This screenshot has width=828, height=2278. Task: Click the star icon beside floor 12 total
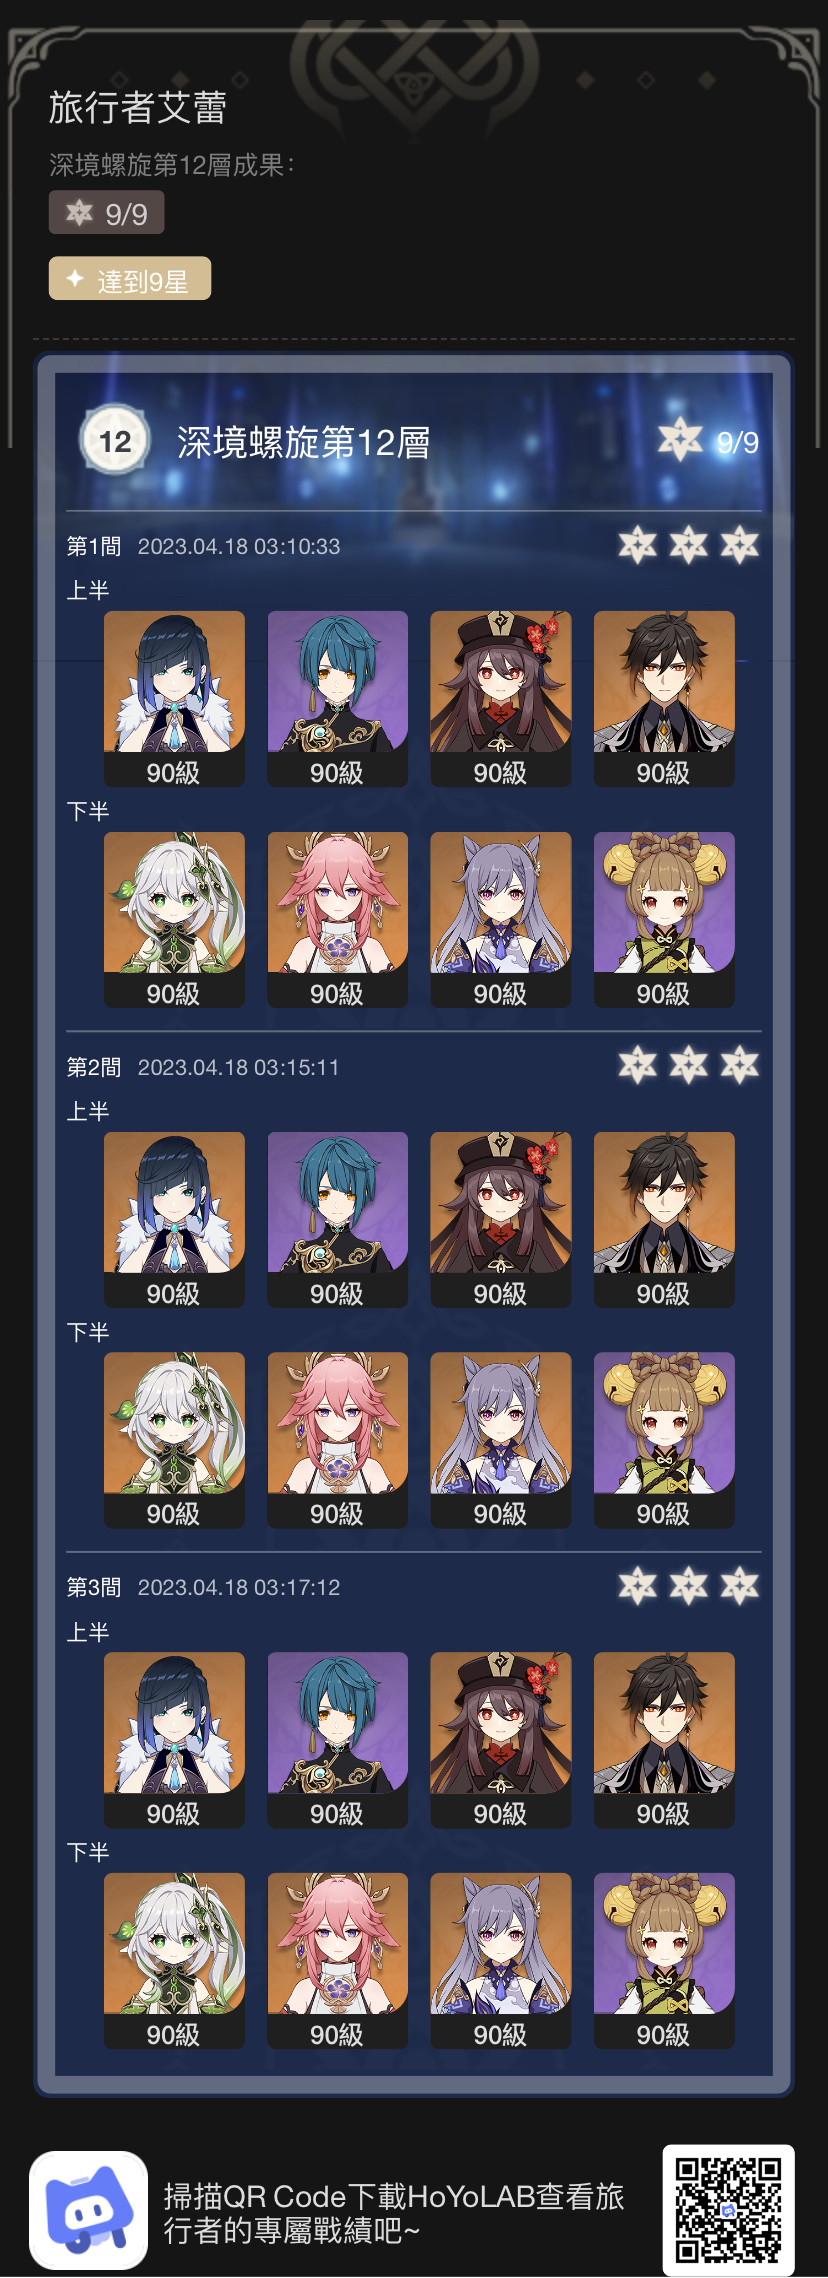click(680, 441)
